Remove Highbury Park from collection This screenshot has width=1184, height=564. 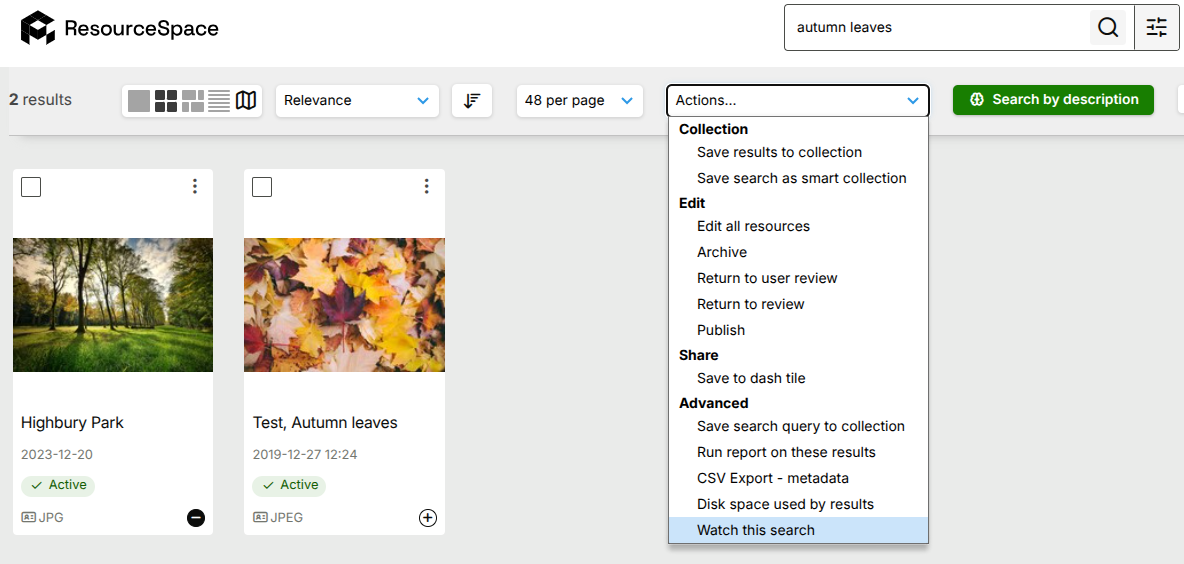196,518
